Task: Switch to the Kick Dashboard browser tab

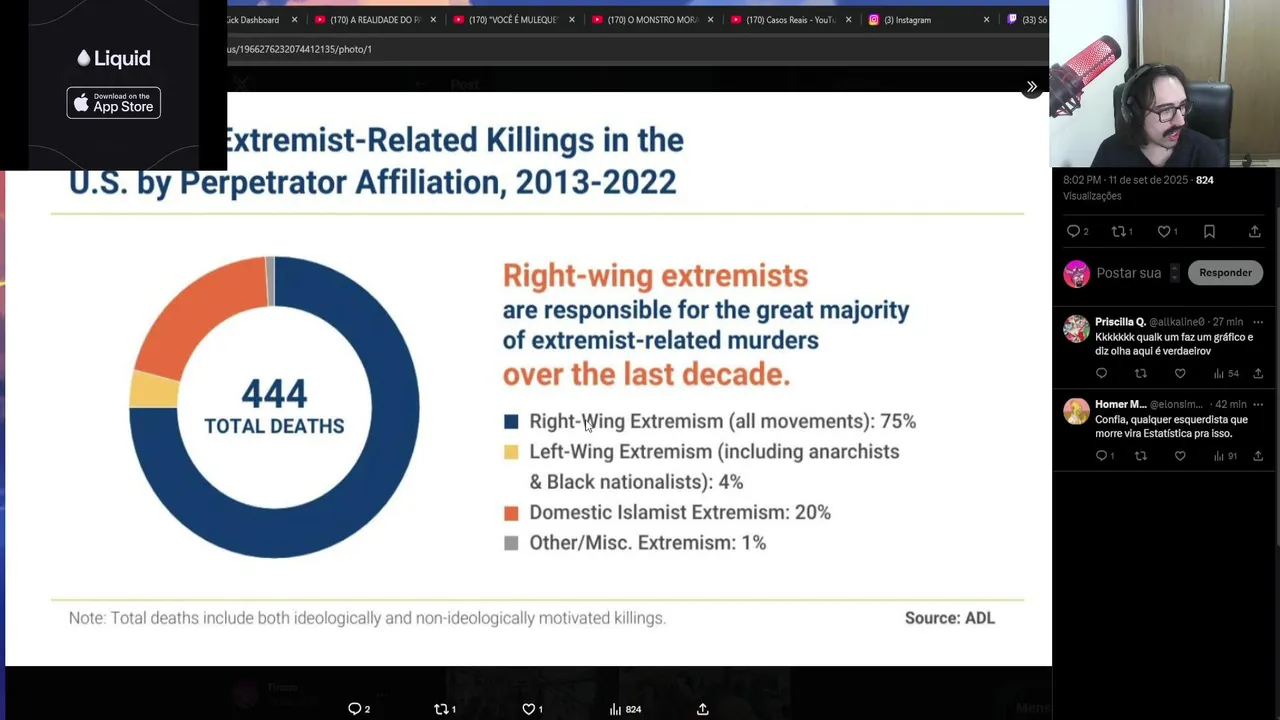Action: click(255, 20)
